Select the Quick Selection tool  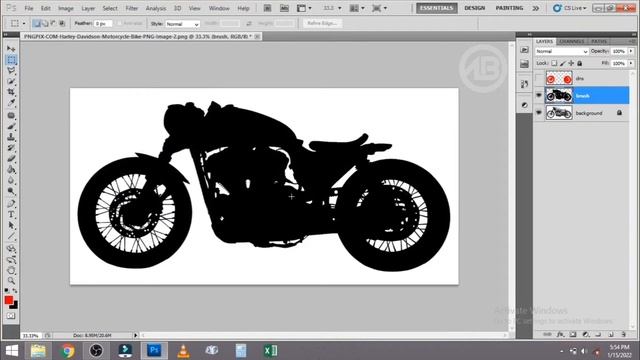pyautogui.click(x=11, y=82)
